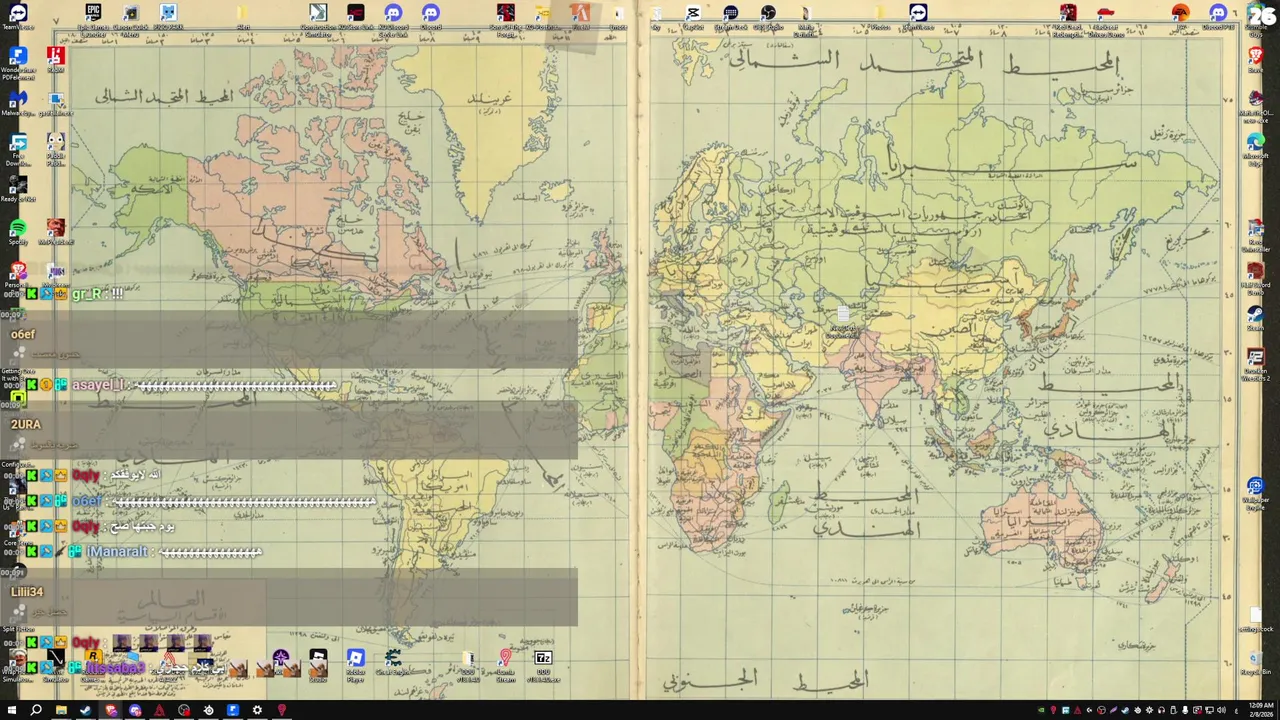Open File Explorer from the taskbar

point(61,710)
